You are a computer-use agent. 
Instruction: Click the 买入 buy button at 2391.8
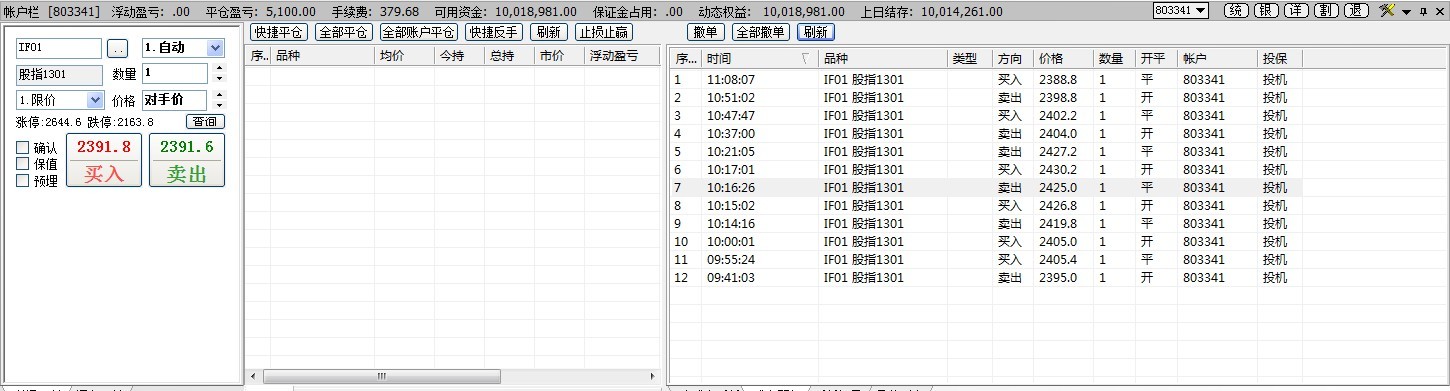tap(104, 160)
